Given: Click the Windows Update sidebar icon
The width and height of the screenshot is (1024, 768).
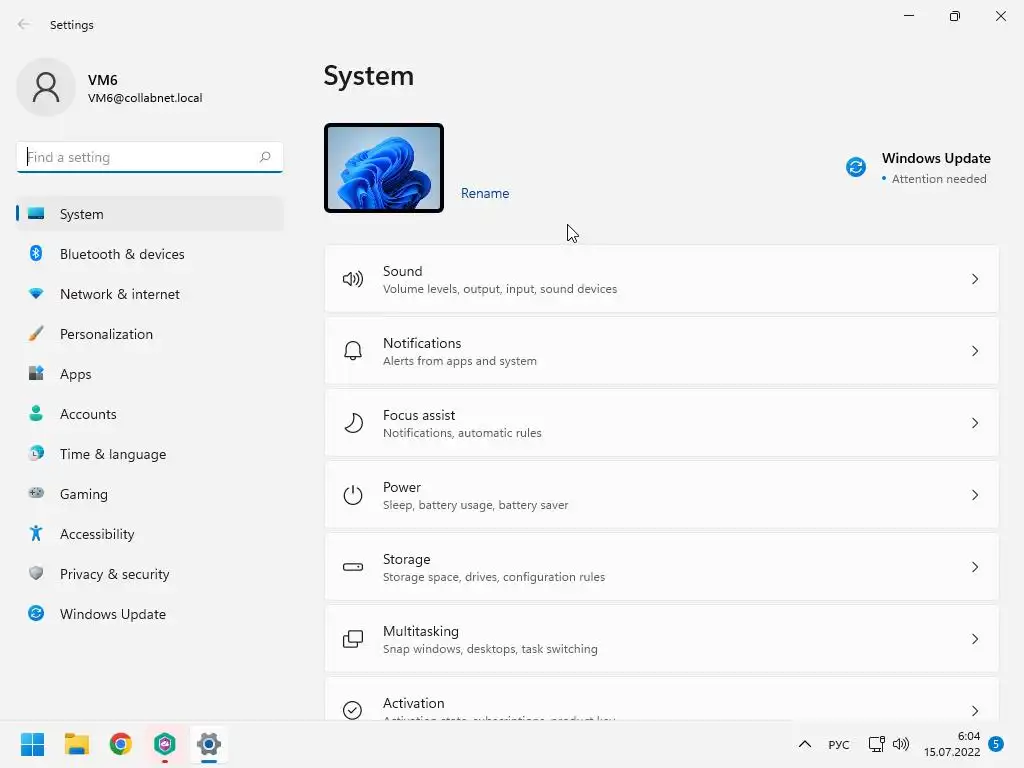Looking at the screenshot, I should pos(36,613).
